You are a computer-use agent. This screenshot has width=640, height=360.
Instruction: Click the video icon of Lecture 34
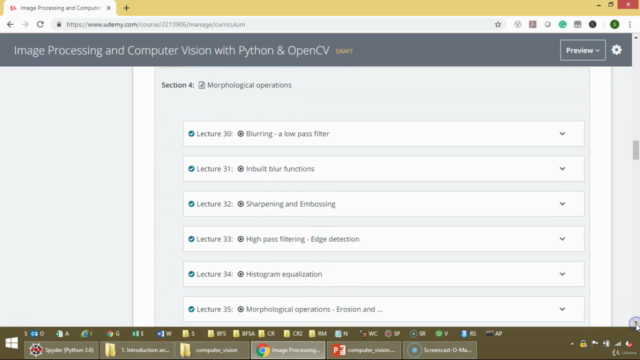[x=240, y=274]
